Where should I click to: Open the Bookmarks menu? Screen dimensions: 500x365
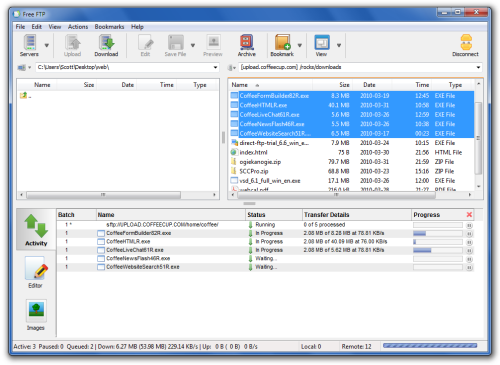[109, 27]
